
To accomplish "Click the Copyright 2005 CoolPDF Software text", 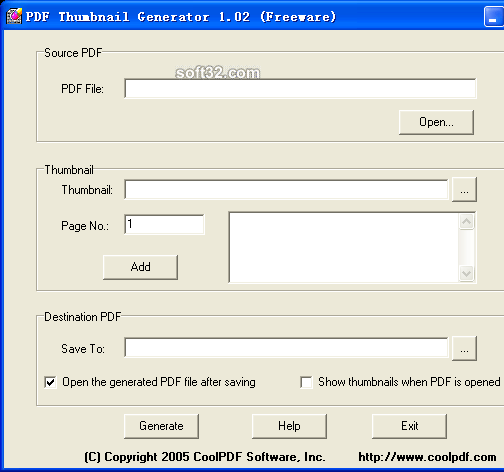I will [205, 457].
